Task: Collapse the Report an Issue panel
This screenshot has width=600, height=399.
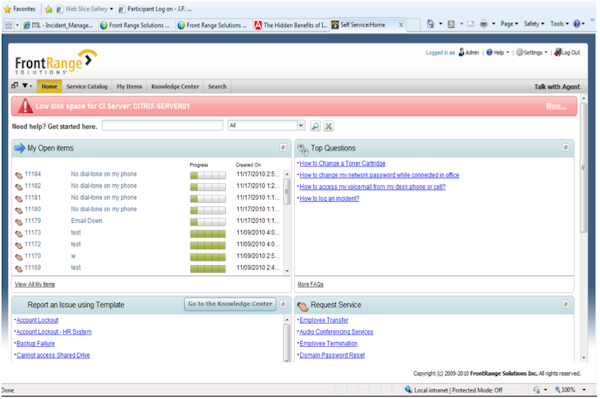Action: pyautogui.click(x=283, y=304)
